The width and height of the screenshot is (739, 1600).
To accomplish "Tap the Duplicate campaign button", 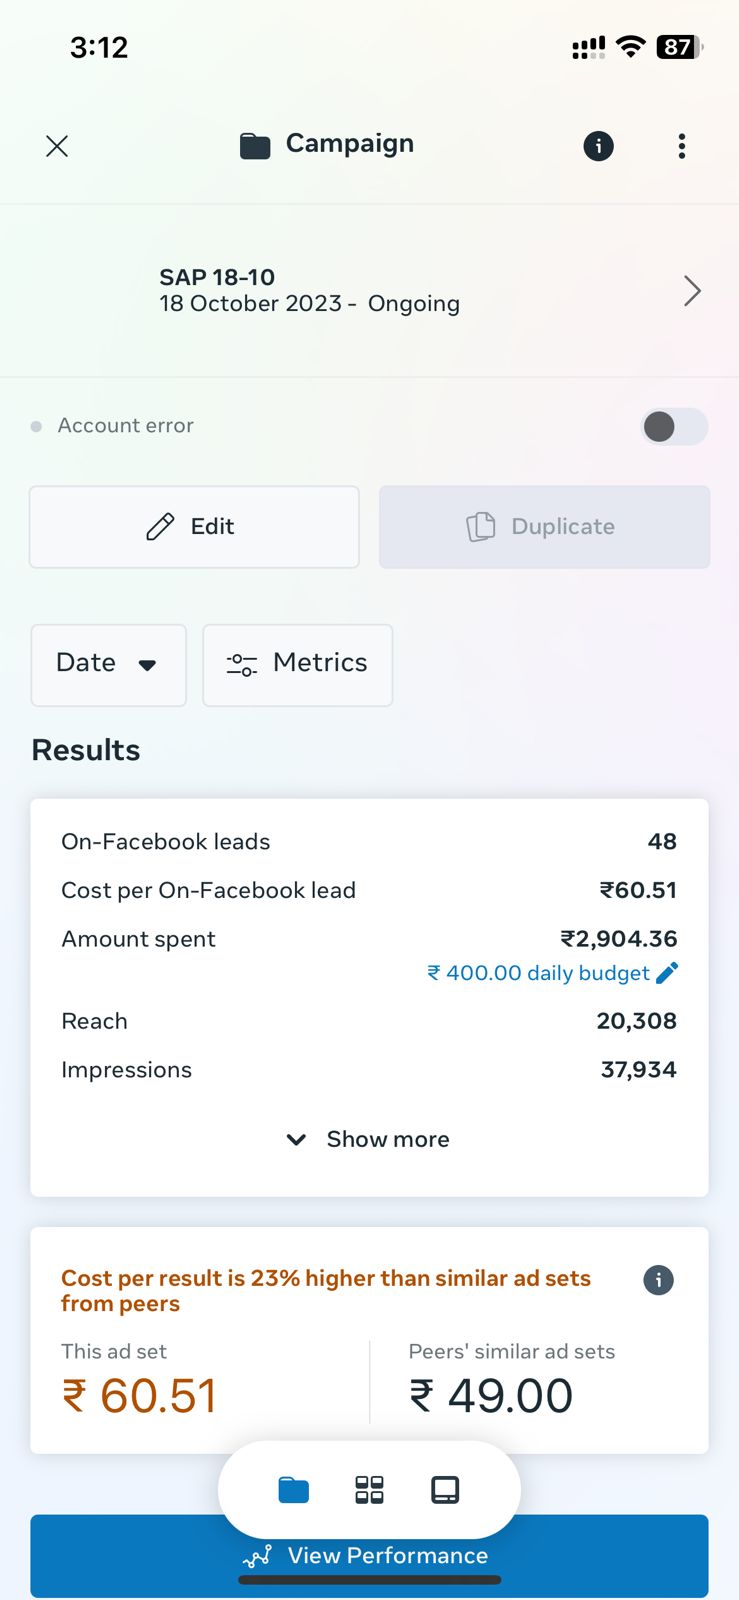I will click(x=544, y=527).
